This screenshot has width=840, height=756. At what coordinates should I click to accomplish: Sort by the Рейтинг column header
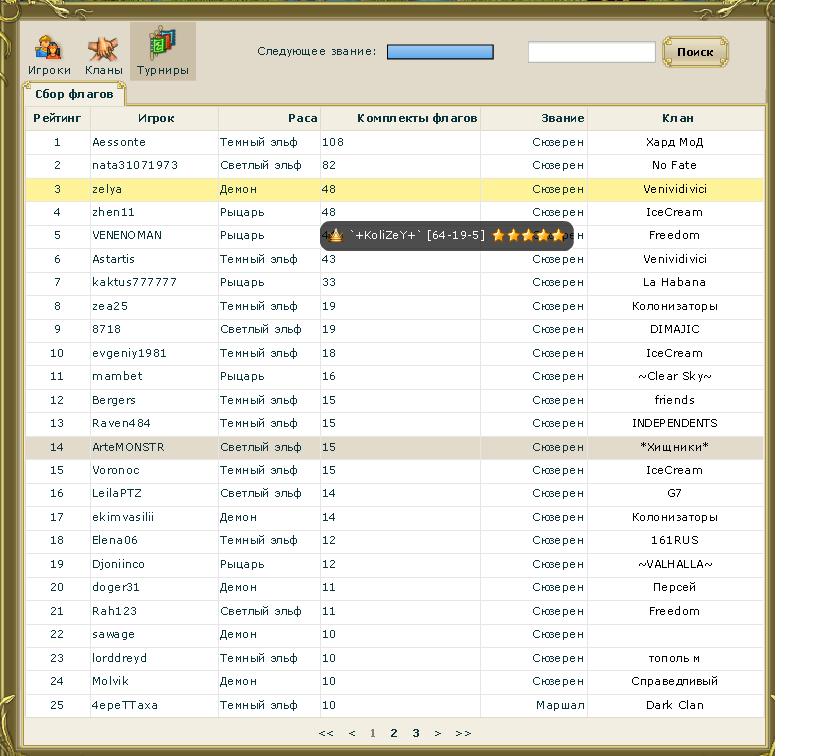point(57,118)
